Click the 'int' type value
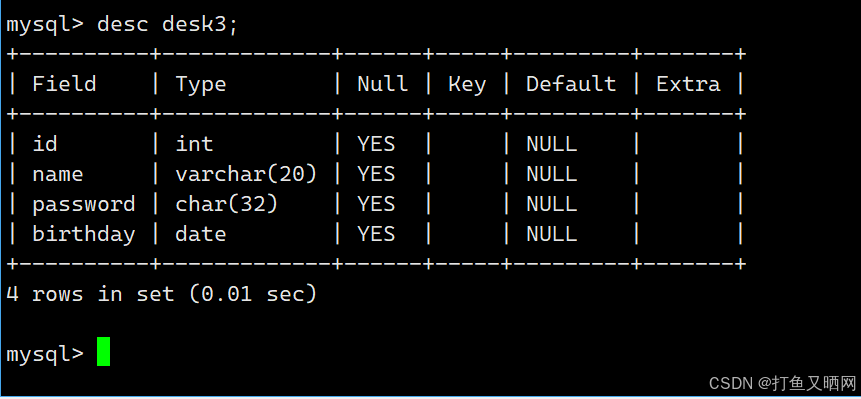861x399 pixels. [x=194, y=144]
